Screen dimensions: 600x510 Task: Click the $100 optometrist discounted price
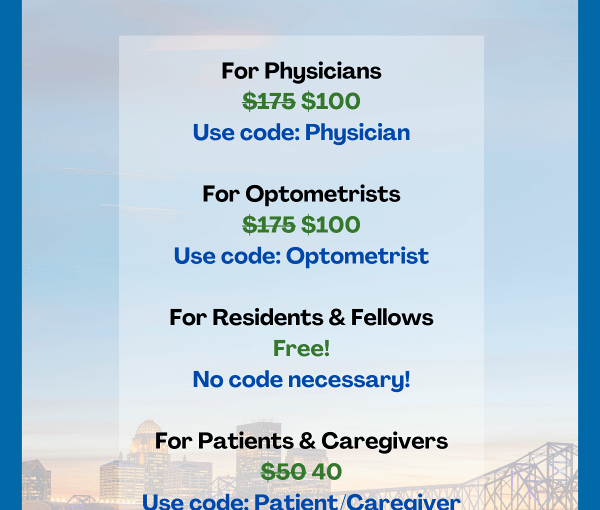[x=331, y=225]
